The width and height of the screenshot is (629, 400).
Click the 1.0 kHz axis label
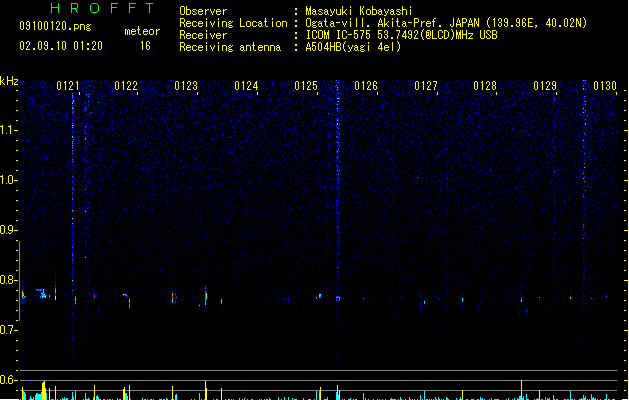pos(7,180)
